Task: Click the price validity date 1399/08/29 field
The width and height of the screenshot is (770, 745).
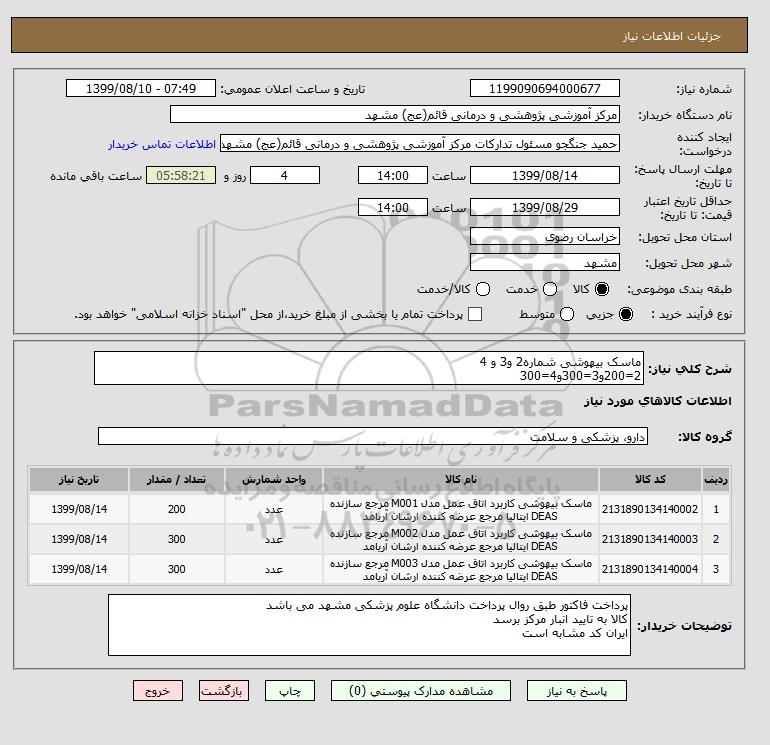Action: coord(545,207)
